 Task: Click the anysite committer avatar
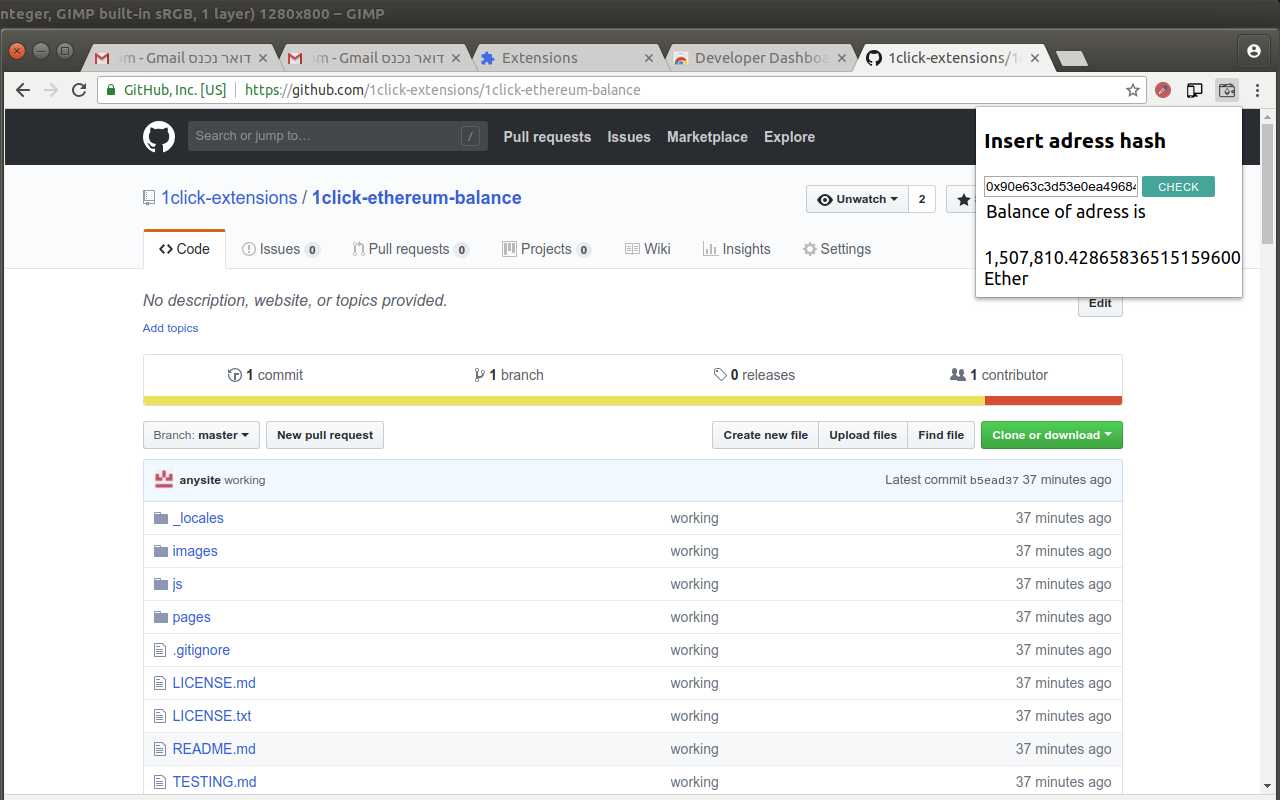point(164,480)
